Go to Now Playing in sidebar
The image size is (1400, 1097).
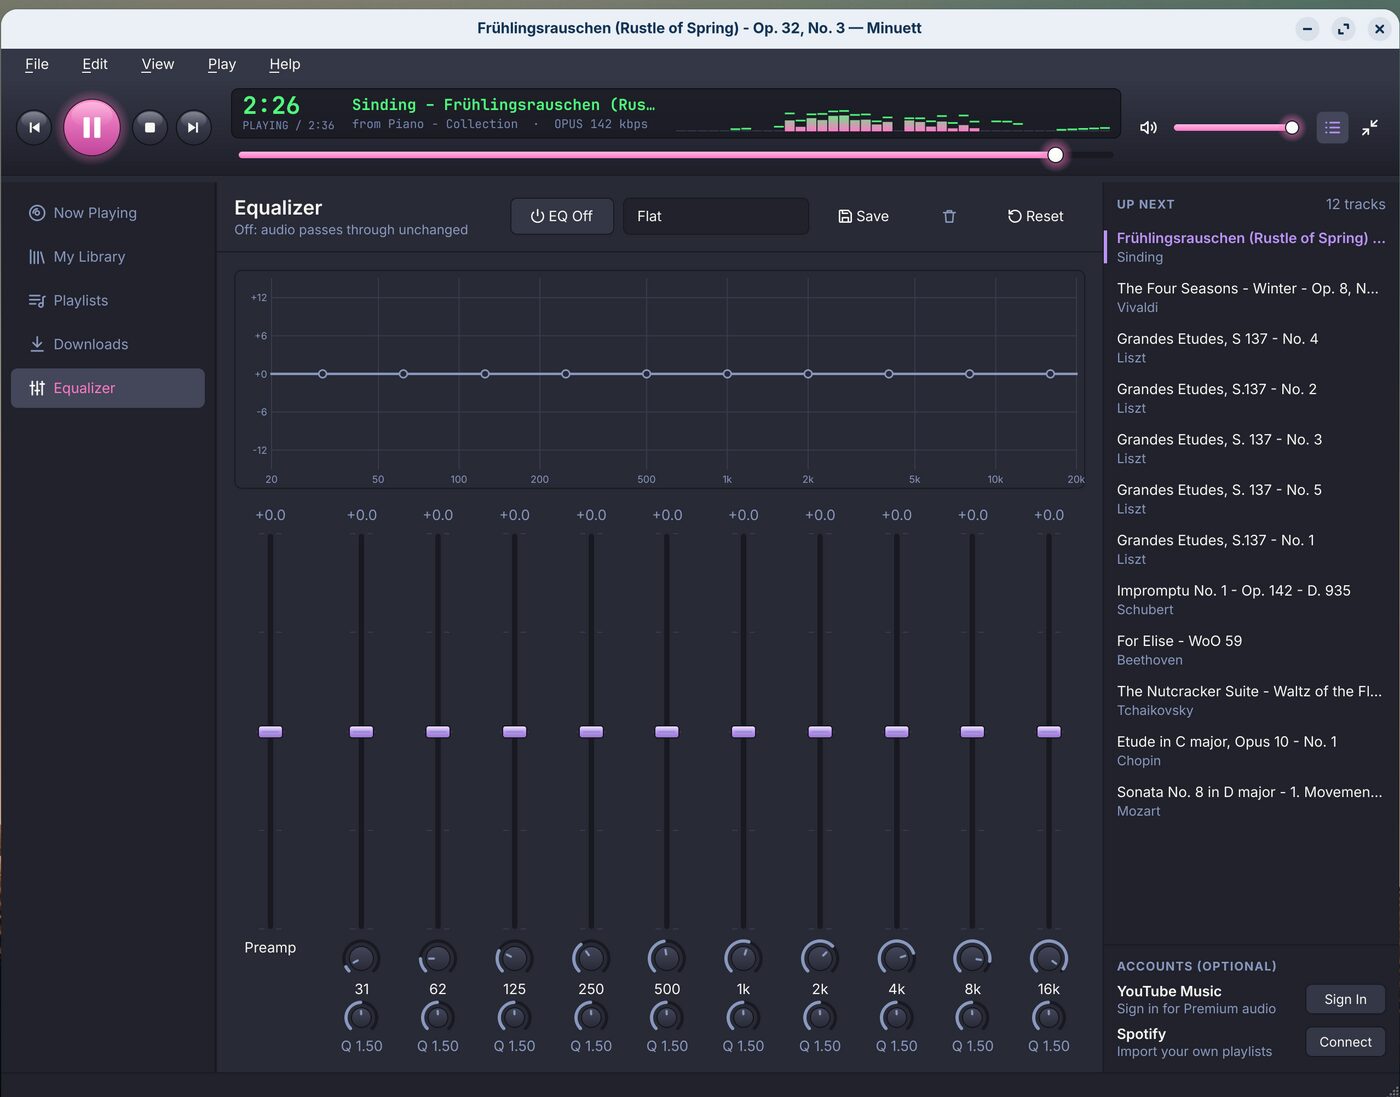(108, 213)
